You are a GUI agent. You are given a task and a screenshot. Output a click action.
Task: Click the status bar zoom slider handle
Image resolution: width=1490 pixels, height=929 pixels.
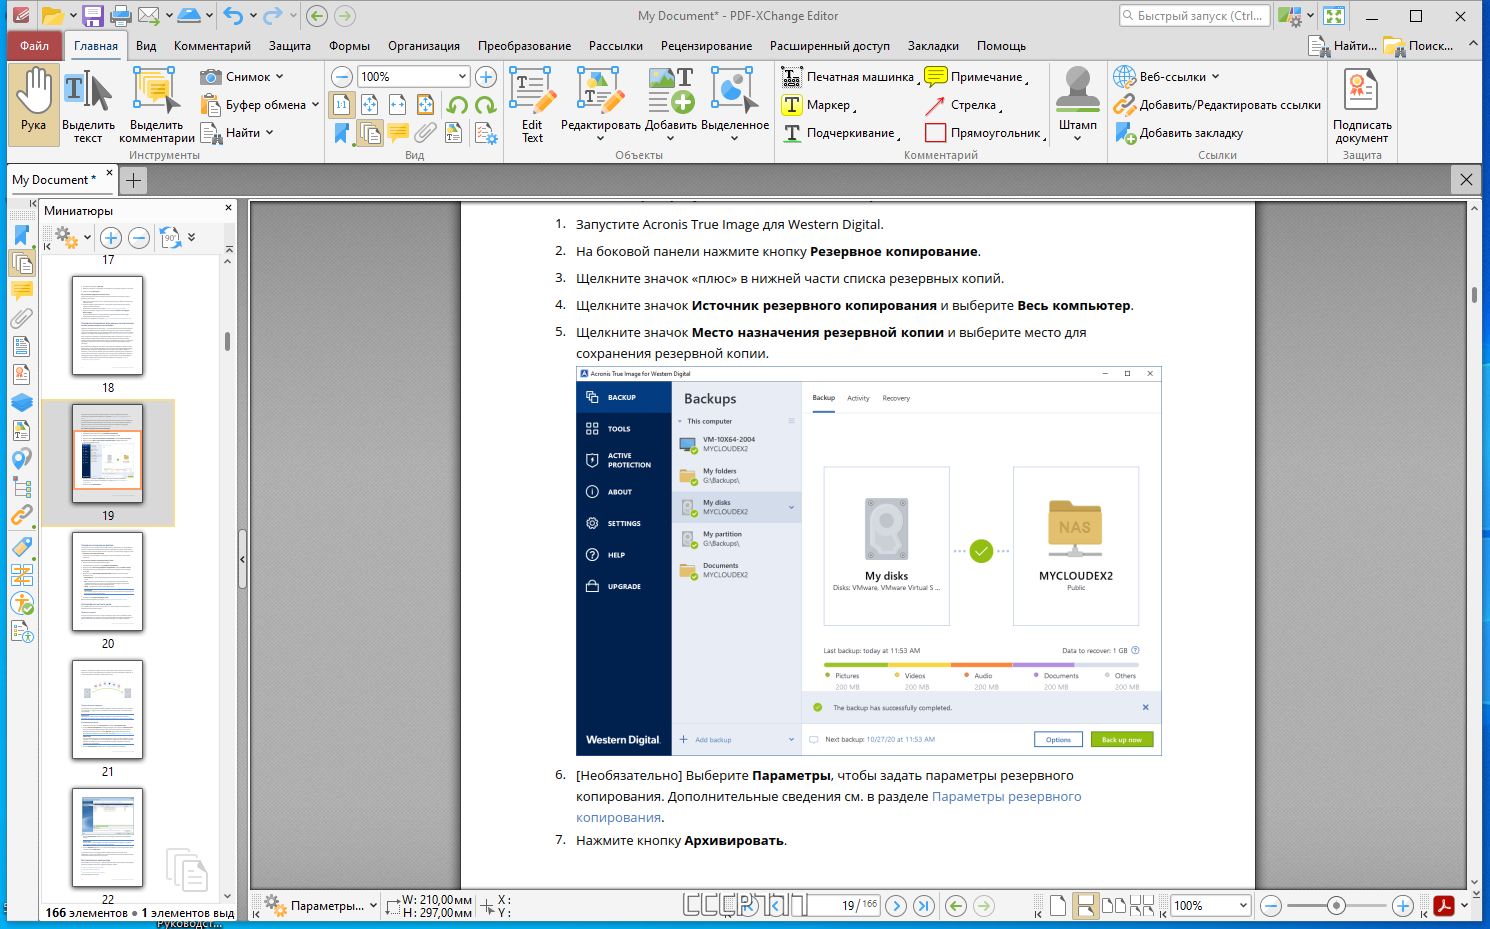coord(1336,906)
